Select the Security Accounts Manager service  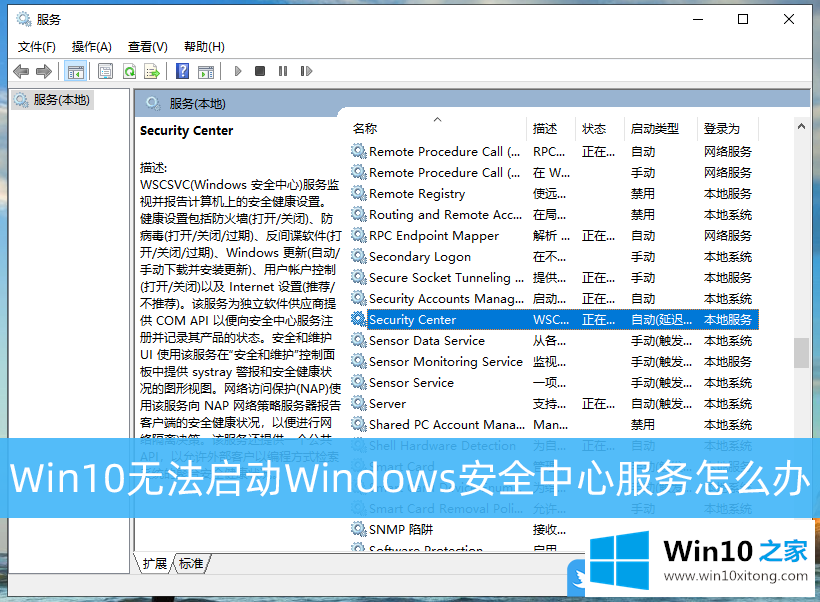tap(554, 299)
